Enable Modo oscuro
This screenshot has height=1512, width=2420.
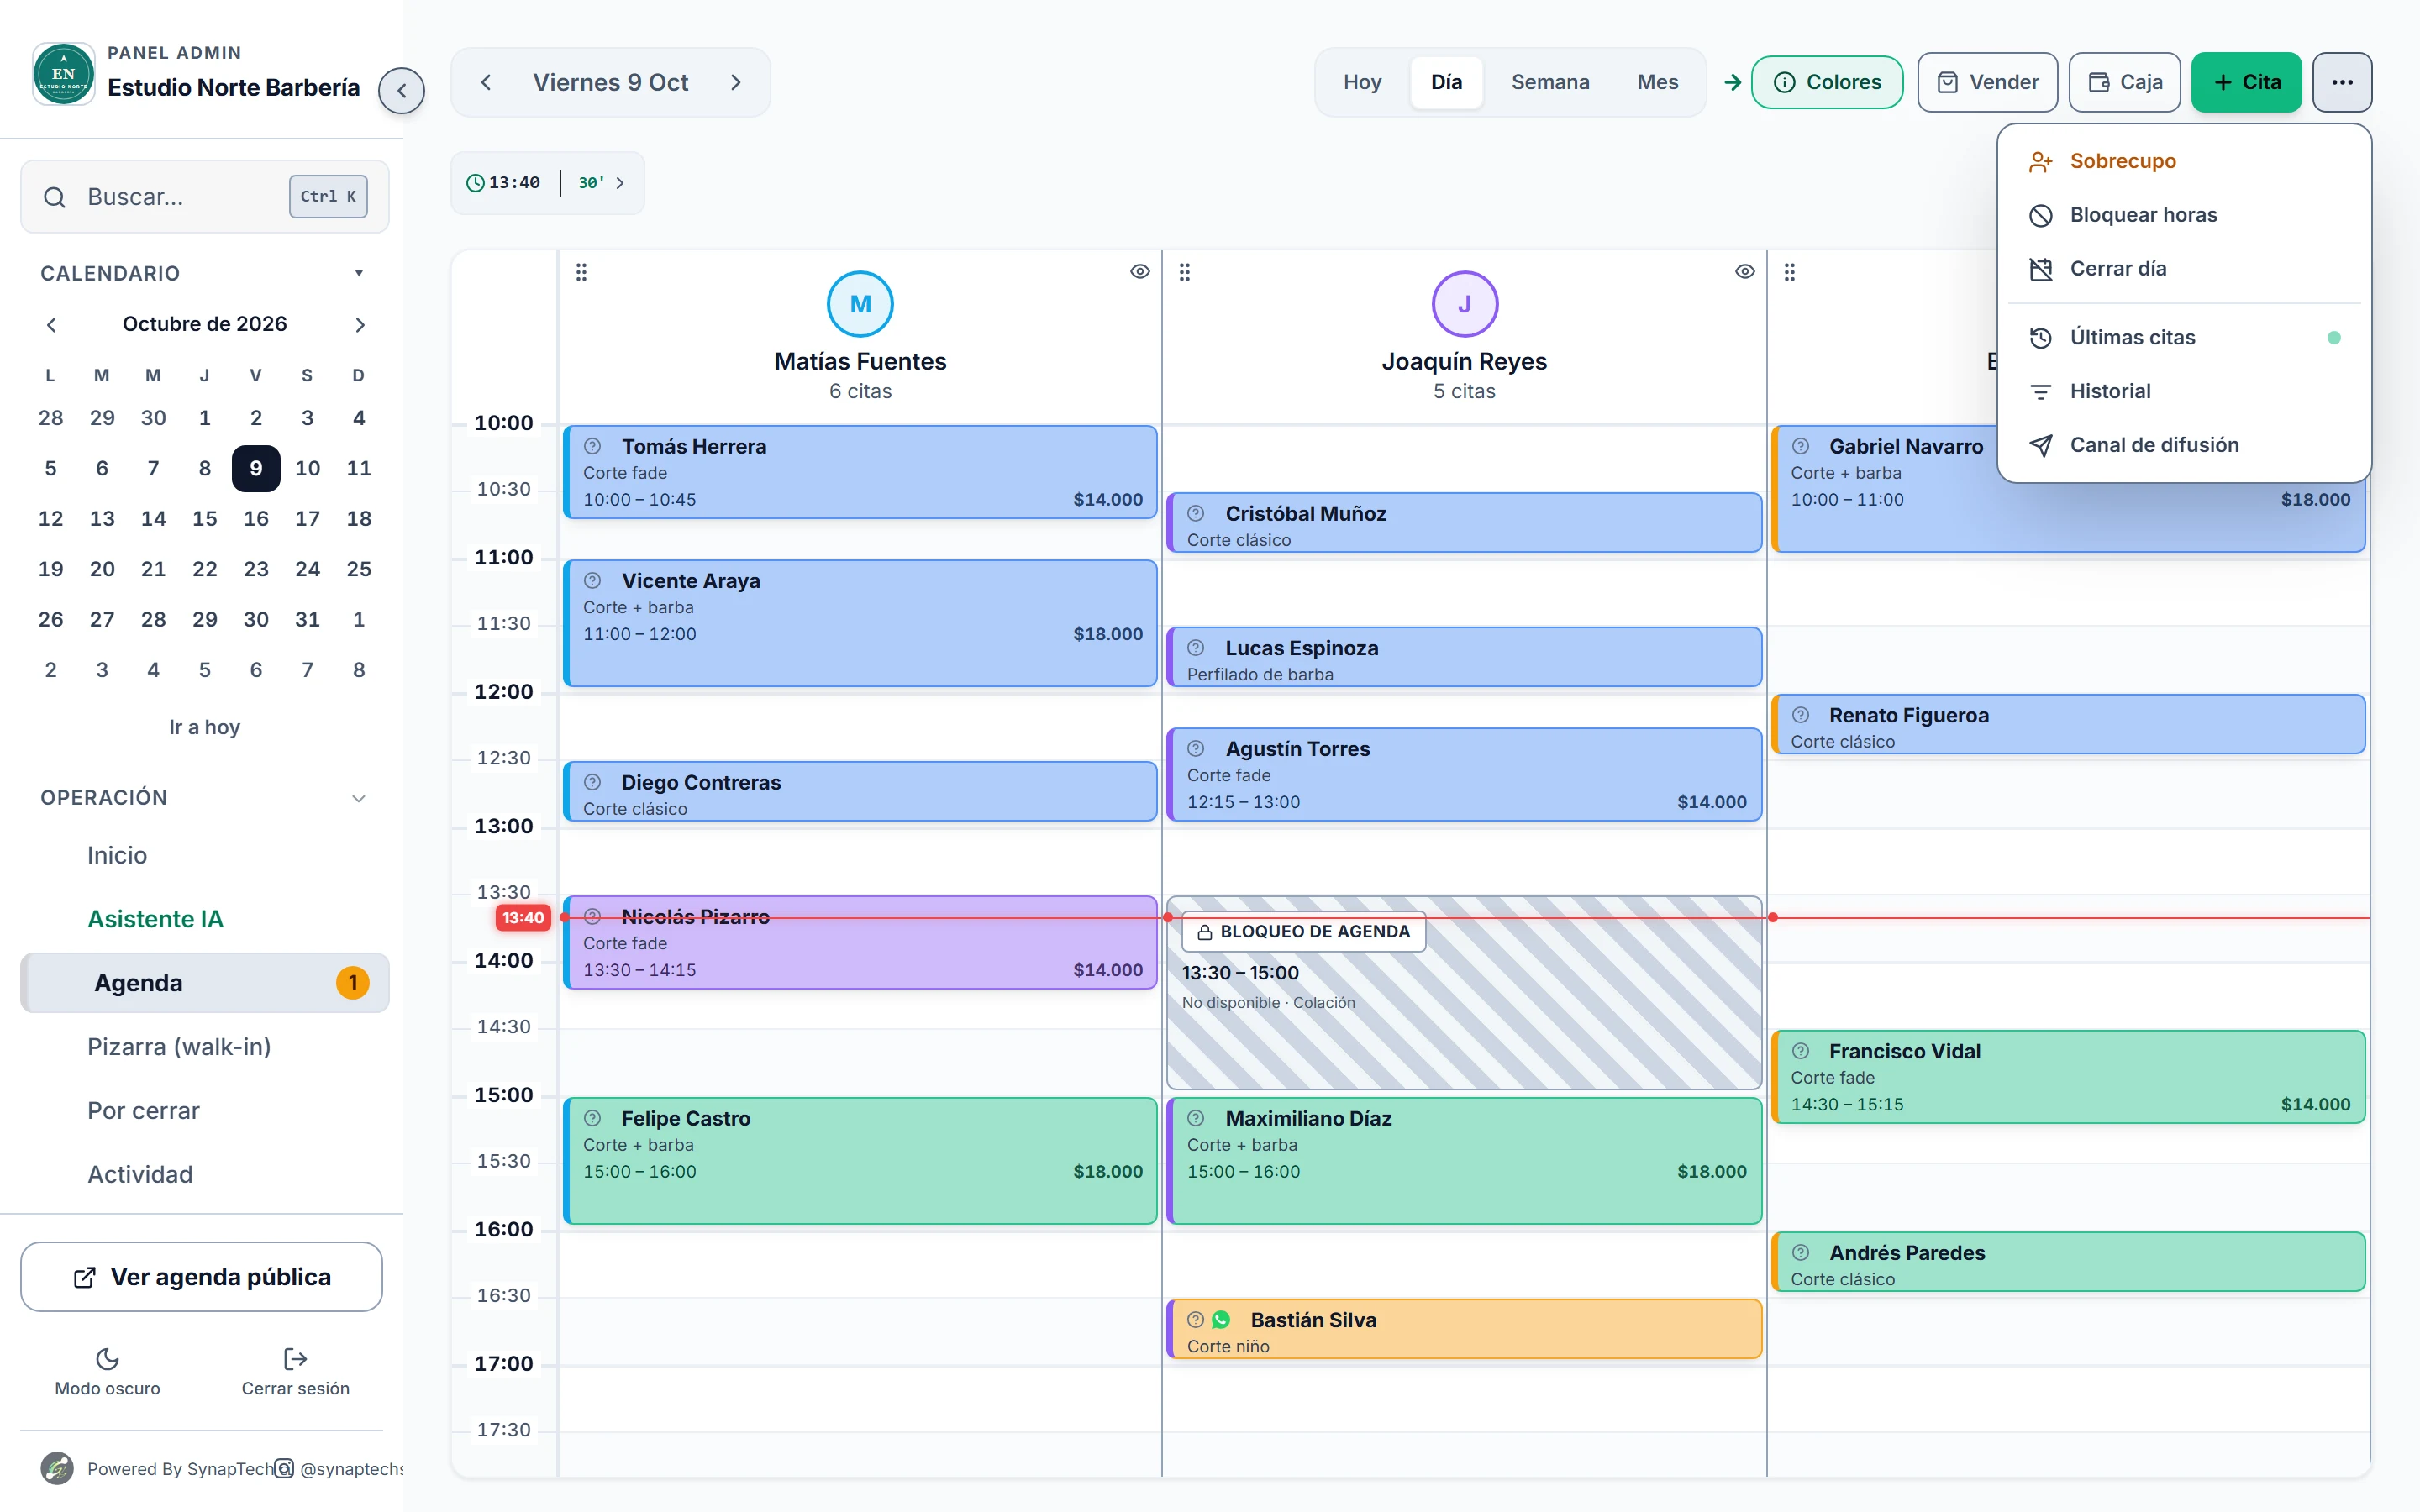tap(107, 1372)
